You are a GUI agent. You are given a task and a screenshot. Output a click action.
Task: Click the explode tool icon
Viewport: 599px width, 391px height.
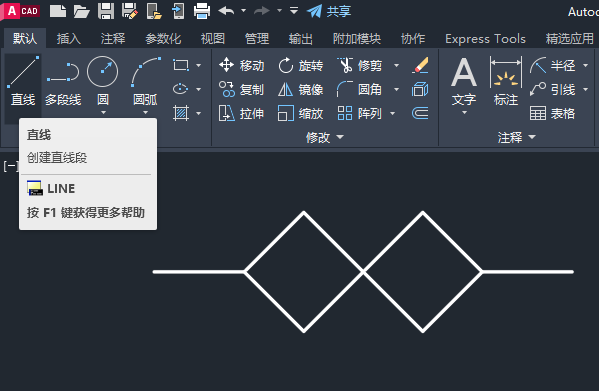(420, 89)
